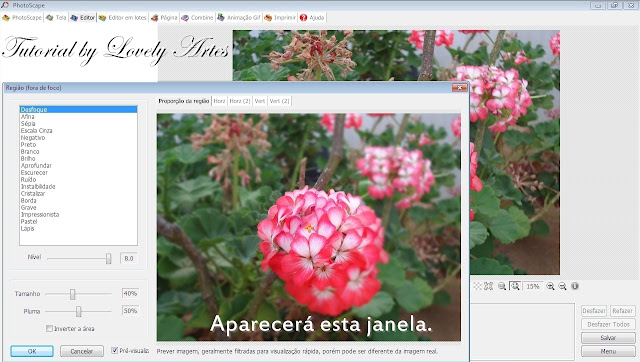
Task: Open the PhotoScape home tab
Action: click(22, 18)
